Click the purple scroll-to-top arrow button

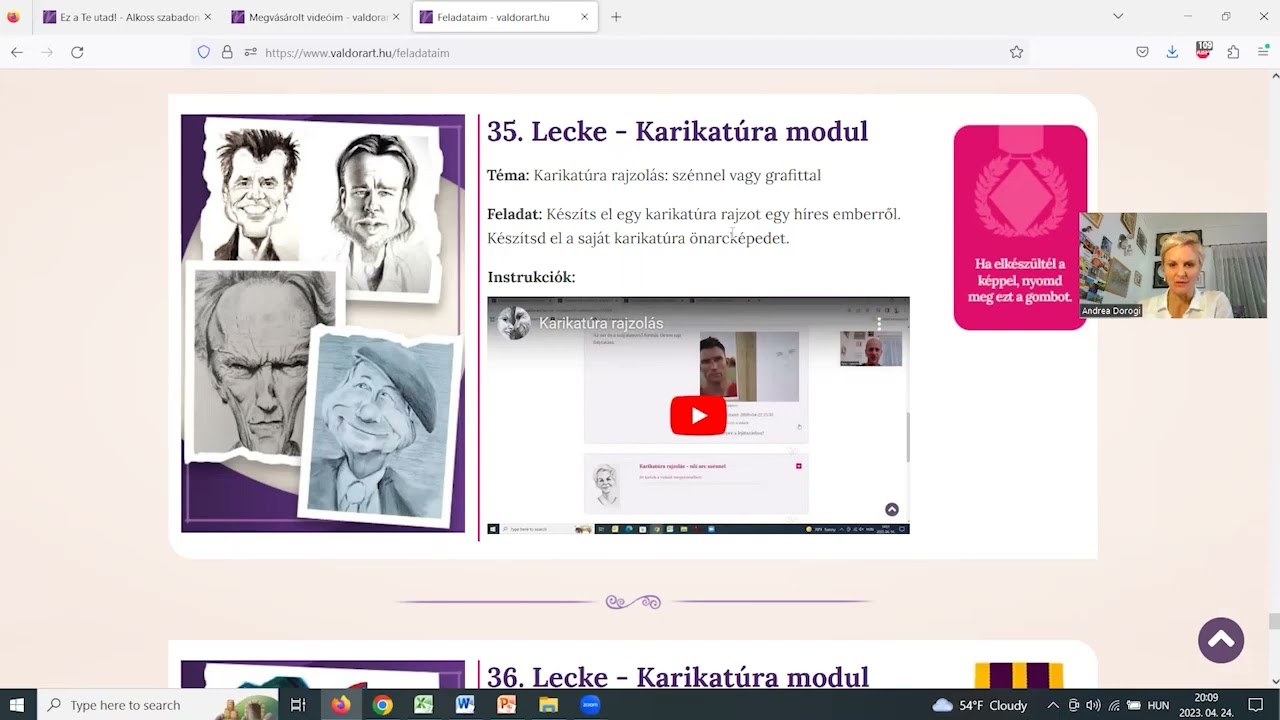(x=1221, y=640)
